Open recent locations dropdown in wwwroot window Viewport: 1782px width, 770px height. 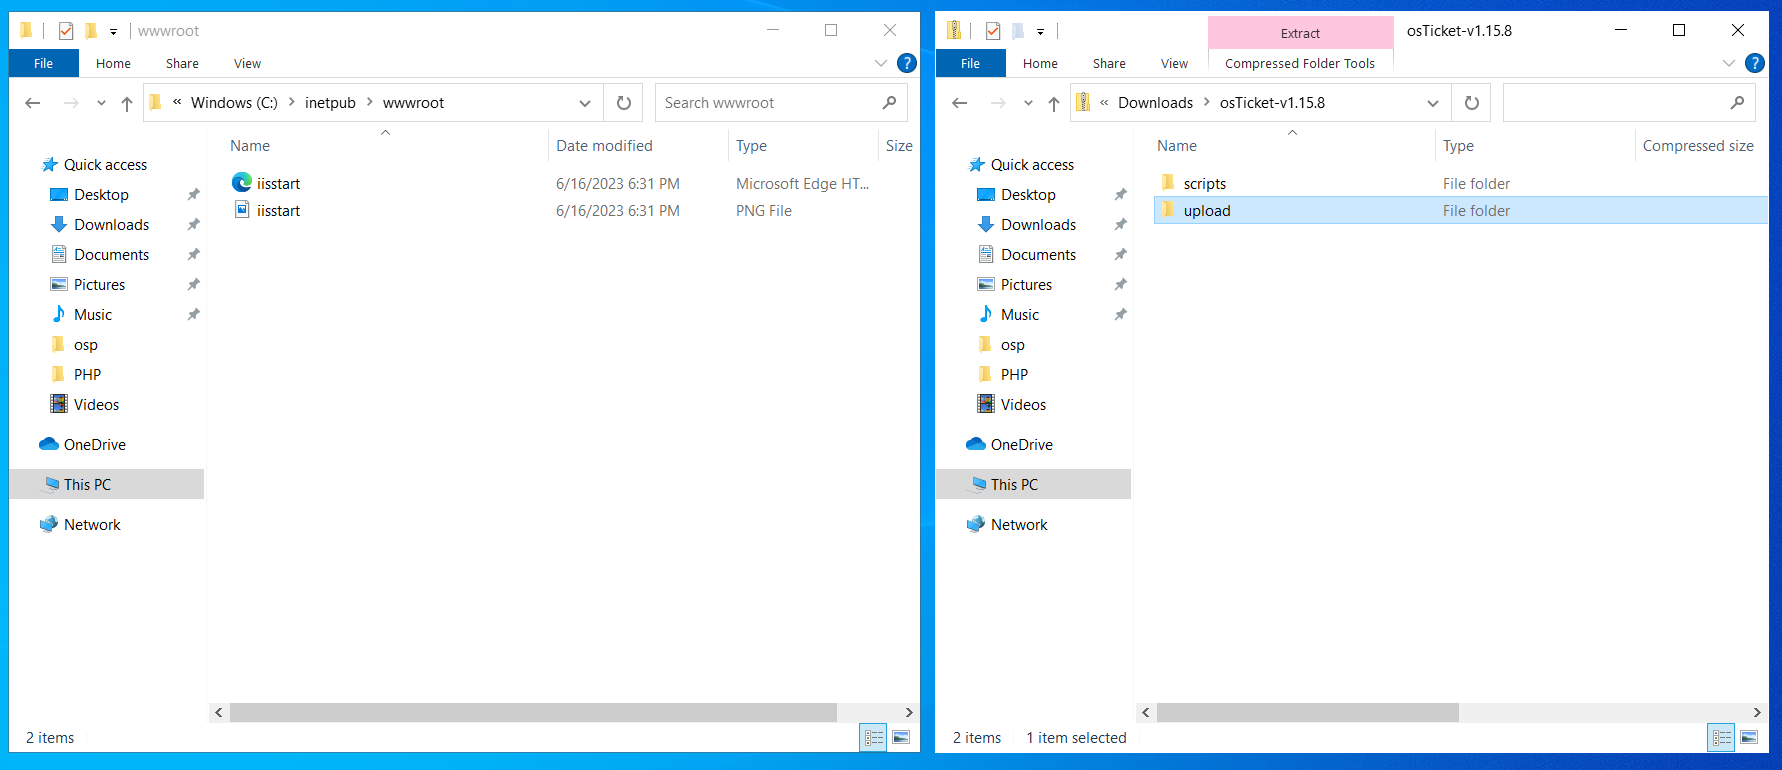pos(101,103)
